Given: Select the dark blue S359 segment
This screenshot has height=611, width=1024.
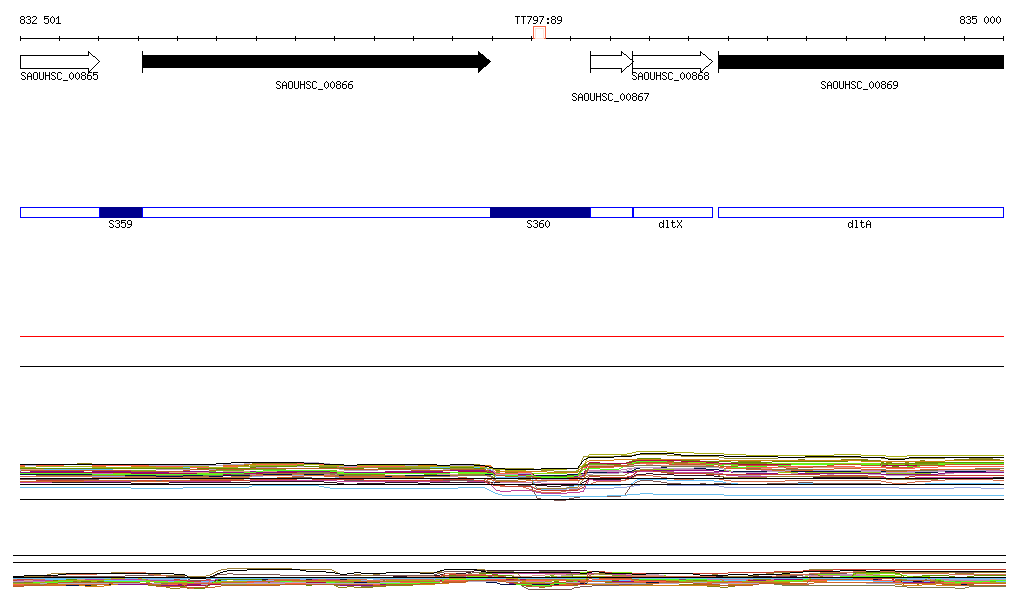Looking at the screenshot, I should [x=121, y=212].
